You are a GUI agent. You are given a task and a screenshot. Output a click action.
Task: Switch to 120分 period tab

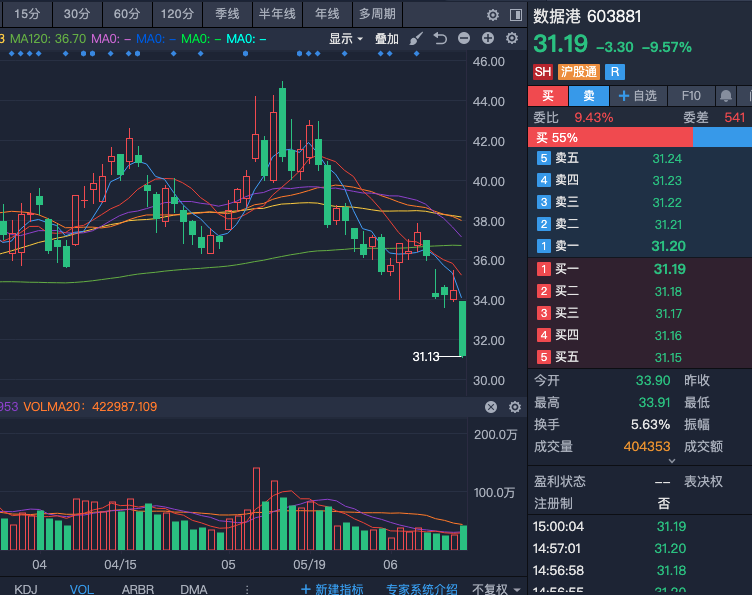click(177, 14)
